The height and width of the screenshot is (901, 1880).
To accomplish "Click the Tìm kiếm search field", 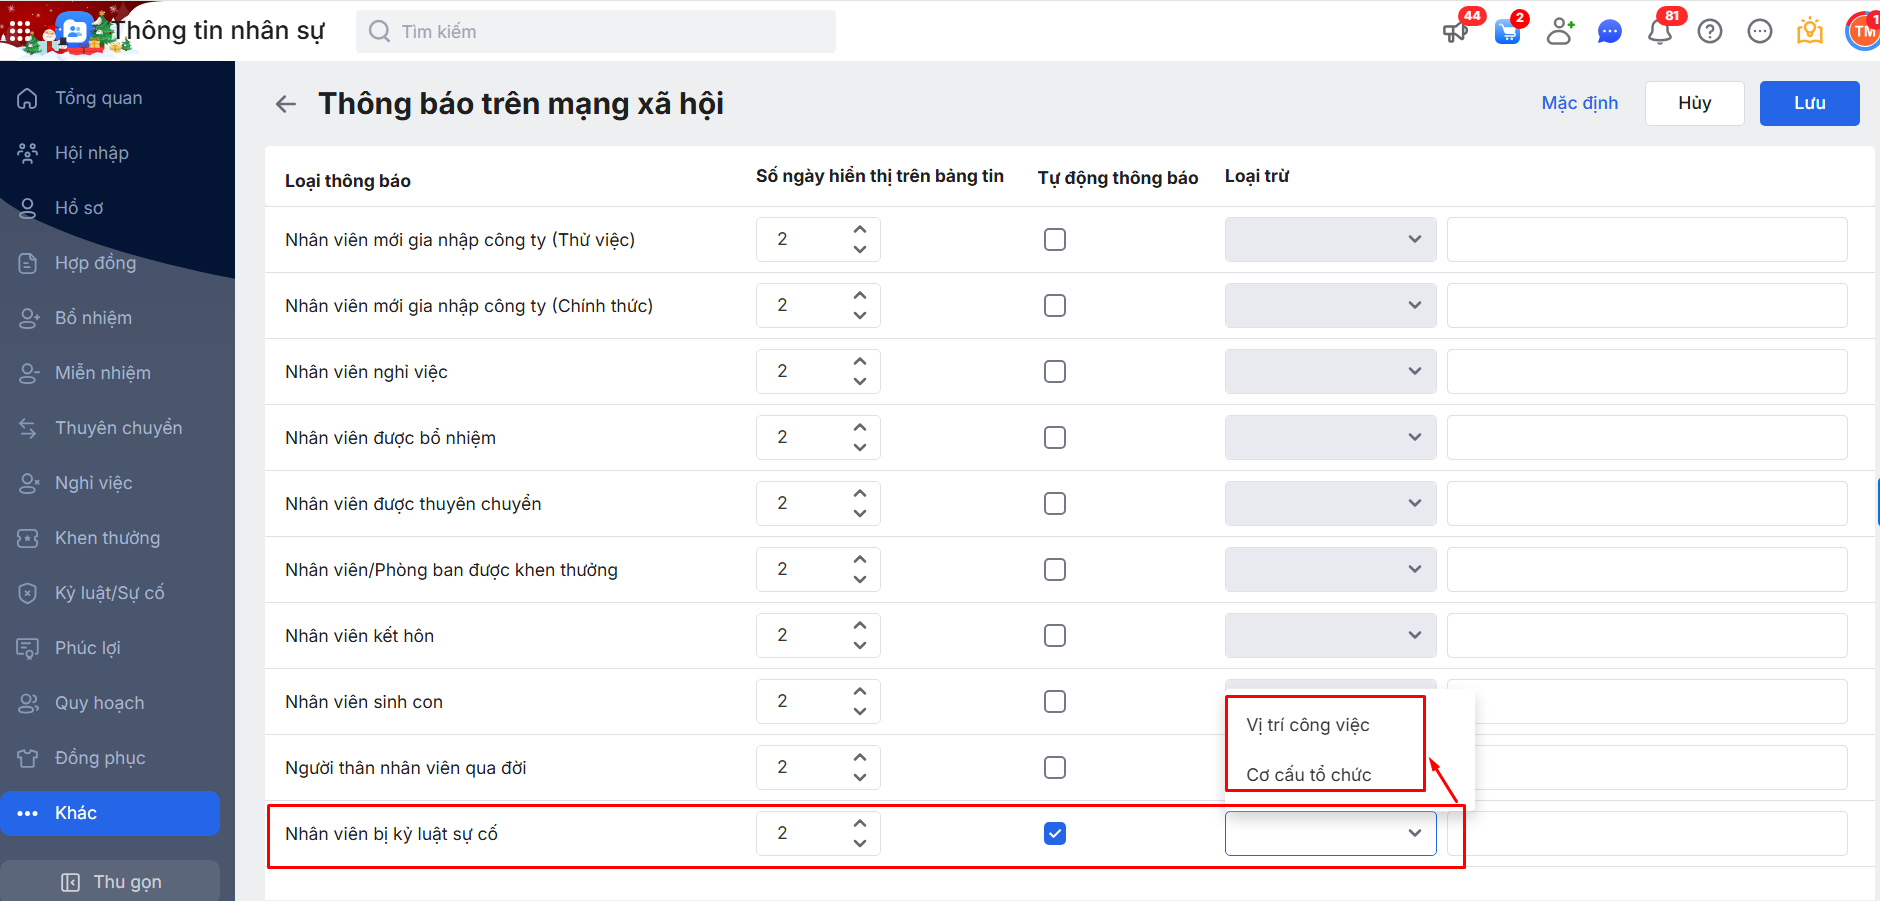I will click(x=600, y=32).
